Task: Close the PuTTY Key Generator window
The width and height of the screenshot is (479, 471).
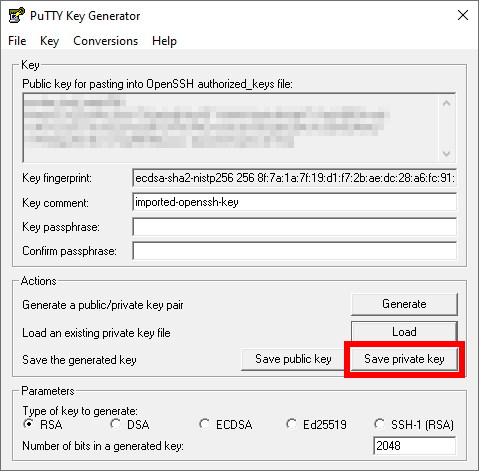Action: coord(463,15)
